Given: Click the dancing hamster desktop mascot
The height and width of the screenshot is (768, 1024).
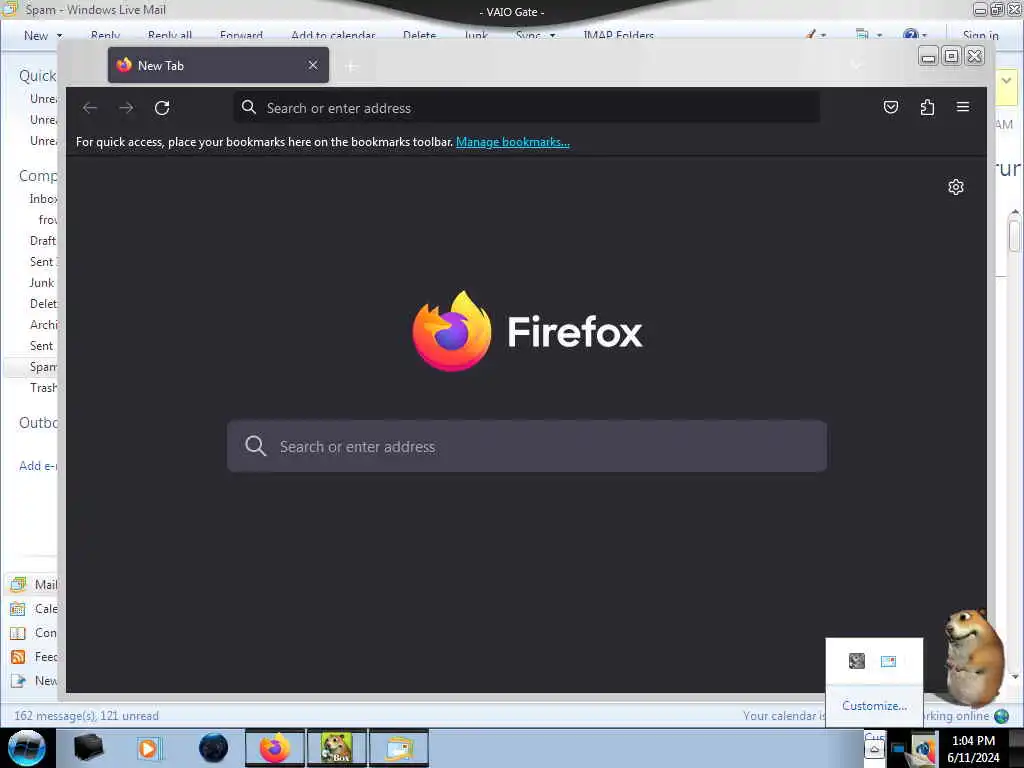Looking at the screenshot, I should click(973, 656).
